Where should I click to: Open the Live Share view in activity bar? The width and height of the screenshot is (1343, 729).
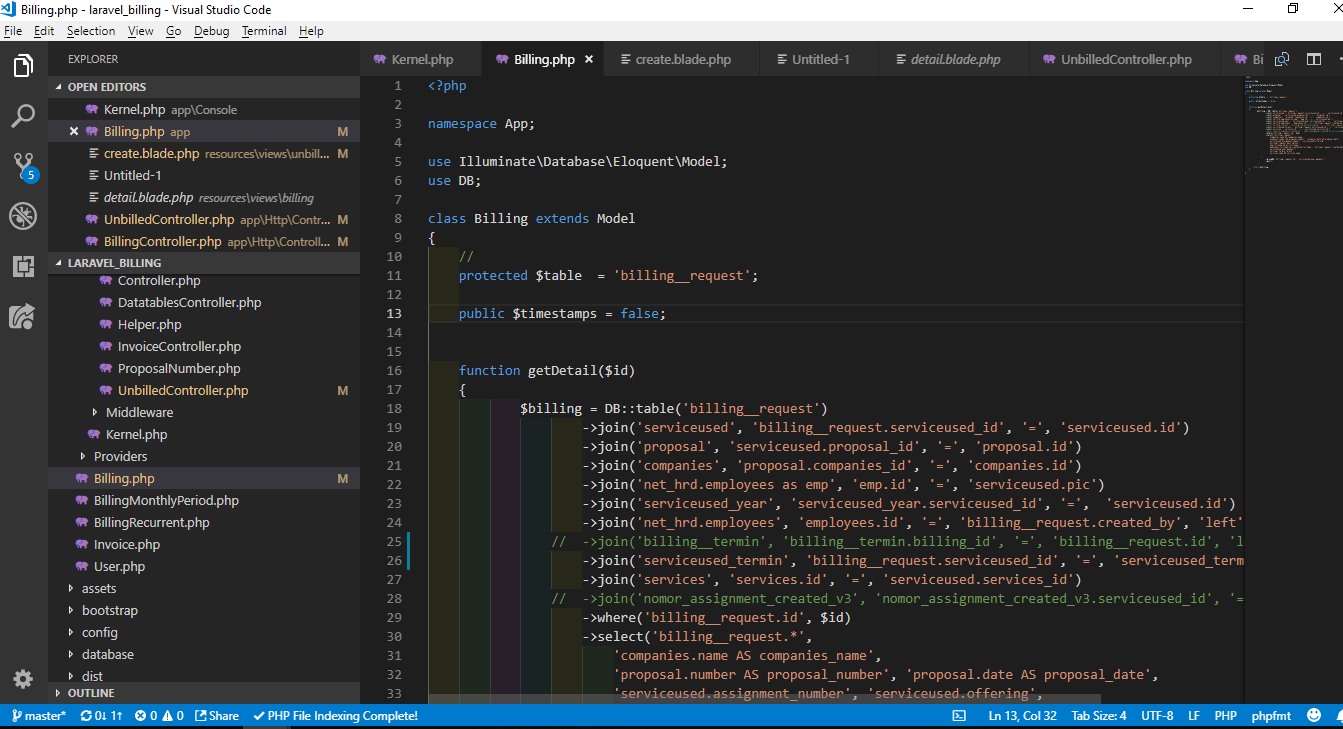(23, 316)
